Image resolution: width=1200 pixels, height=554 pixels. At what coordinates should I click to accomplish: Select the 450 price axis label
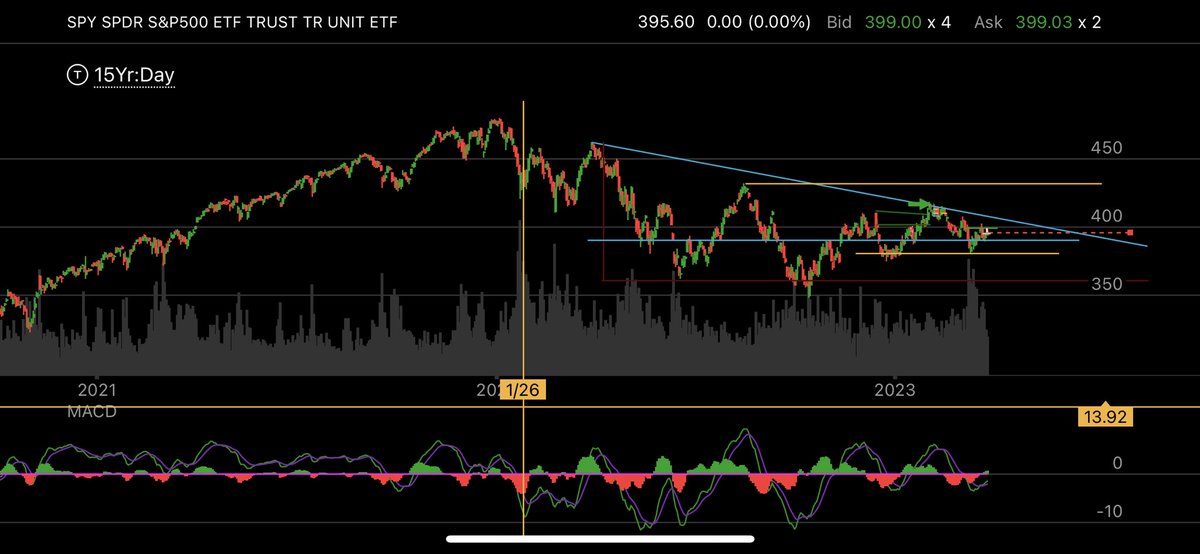[1109, 148]
